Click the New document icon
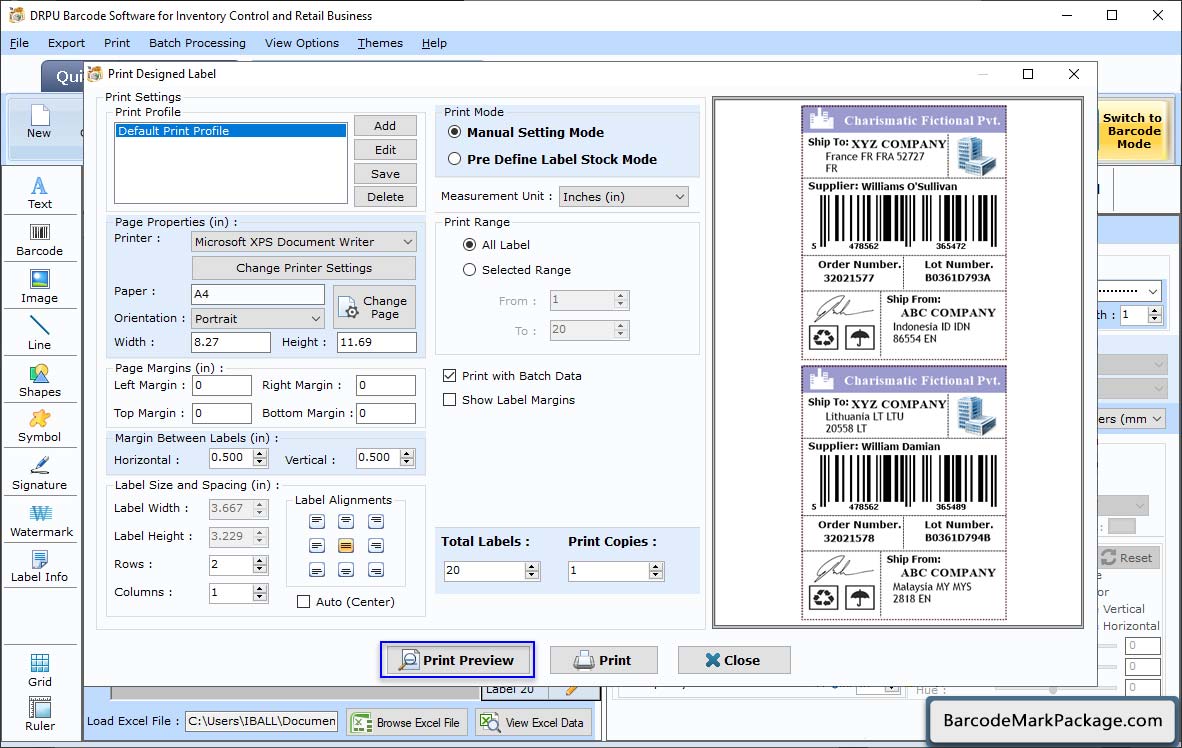Viewport: 1182px width, 748px height. [x=39, y=122]
